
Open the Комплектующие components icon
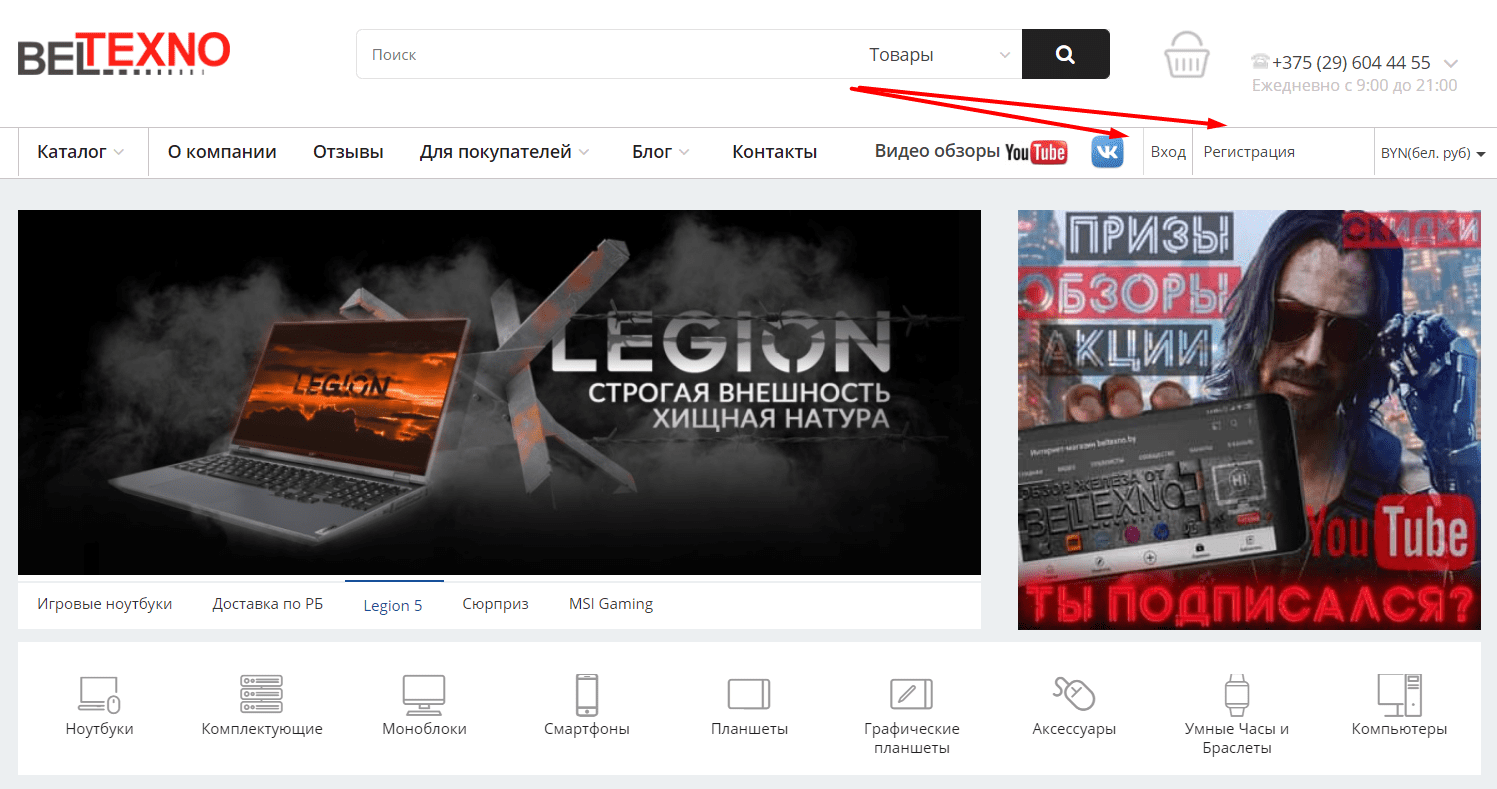pyautogui.click(x=262, y=694)
